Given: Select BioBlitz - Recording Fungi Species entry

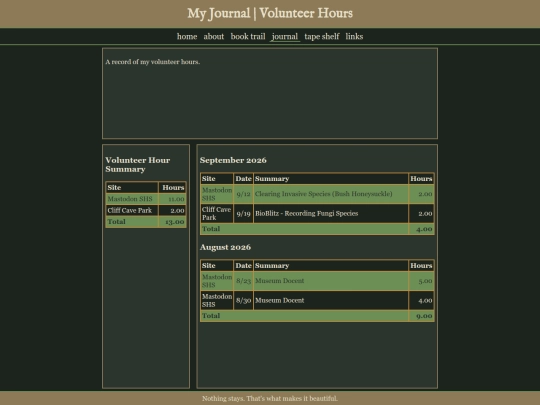Looking at the screenshot, I should [x=331, y=214].
